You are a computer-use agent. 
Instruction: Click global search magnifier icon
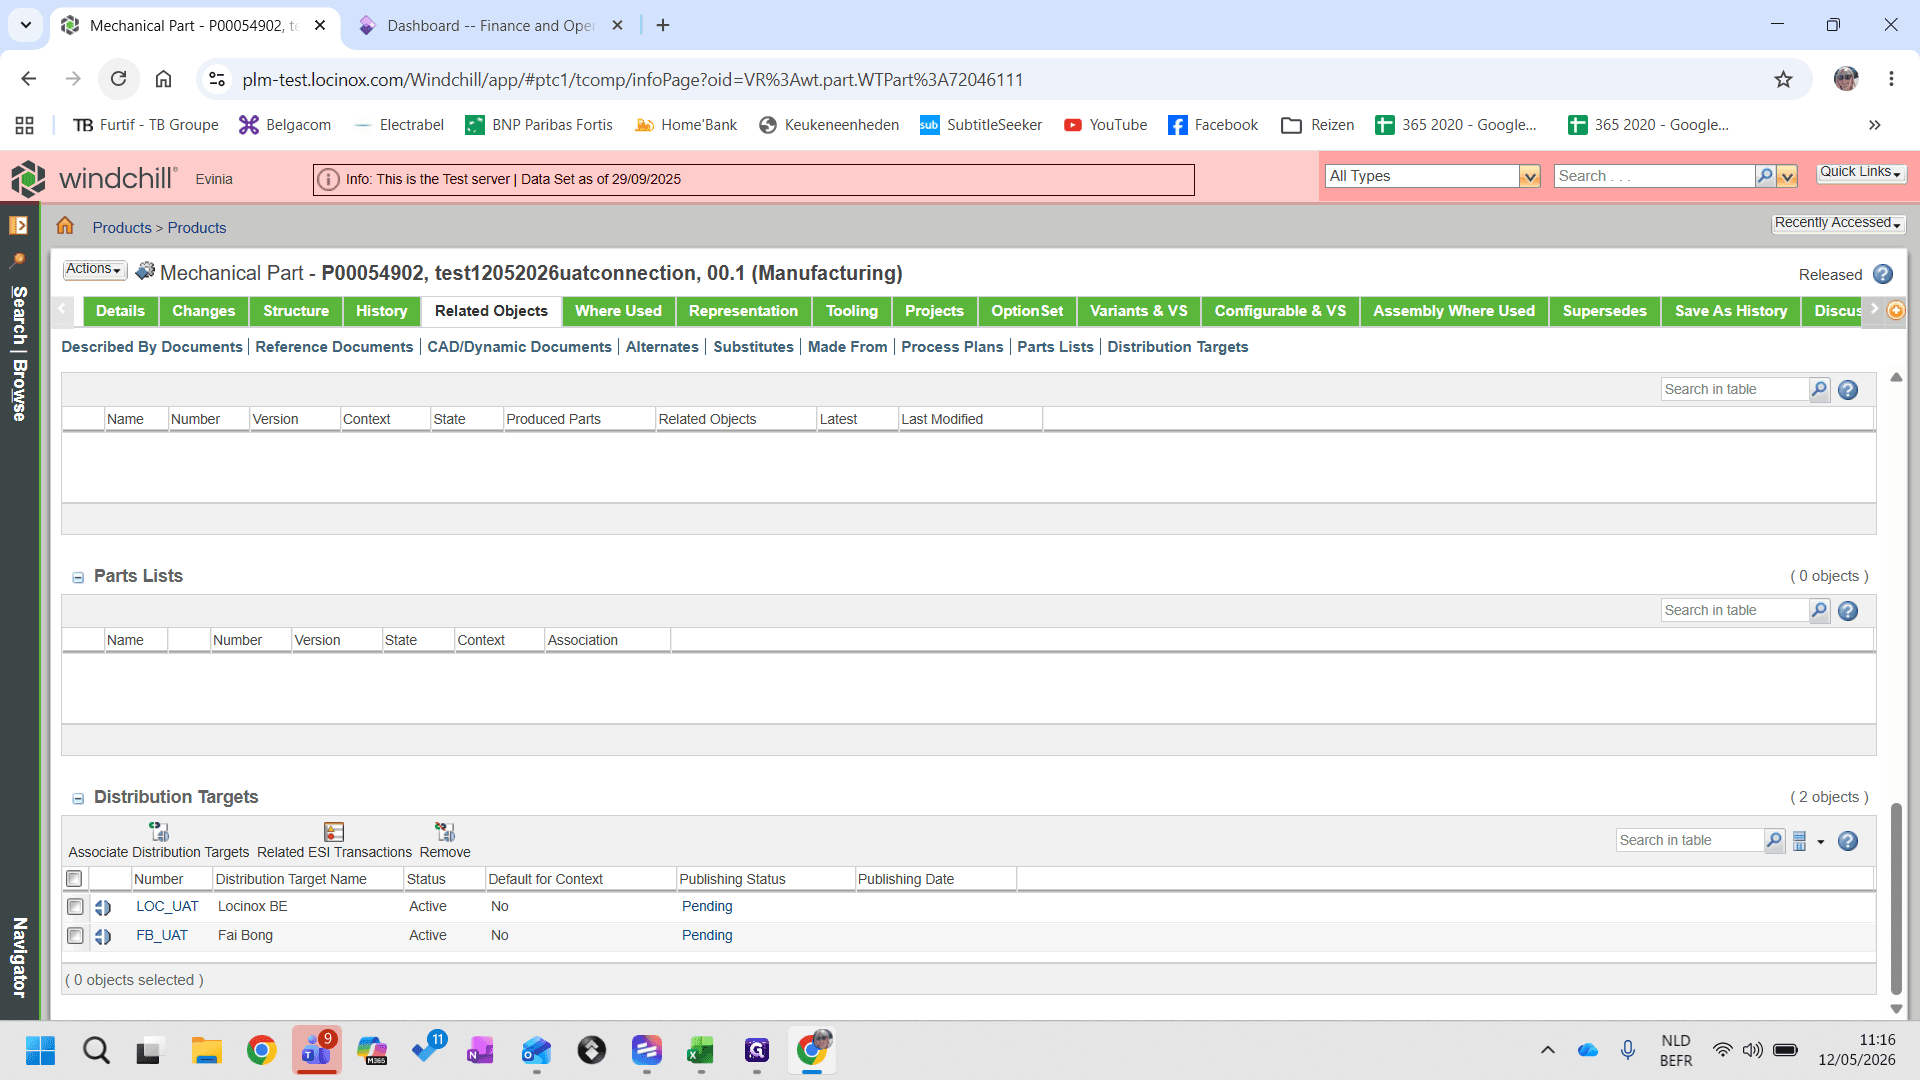pyautogui.click(x=1765, y=176)
